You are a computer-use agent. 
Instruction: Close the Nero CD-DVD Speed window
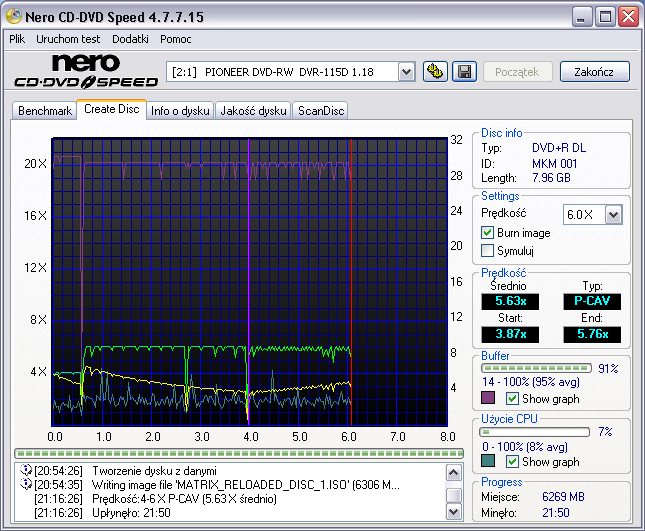coord(629,17)
